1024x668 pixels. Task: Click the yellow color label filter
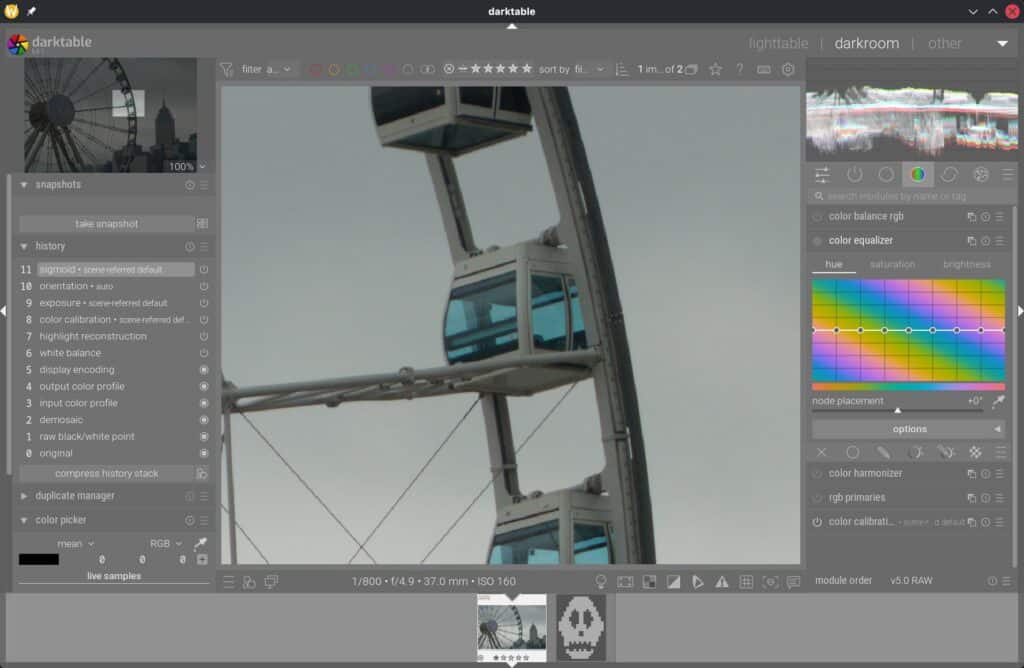pyautogui.click(x=334, y=69)
